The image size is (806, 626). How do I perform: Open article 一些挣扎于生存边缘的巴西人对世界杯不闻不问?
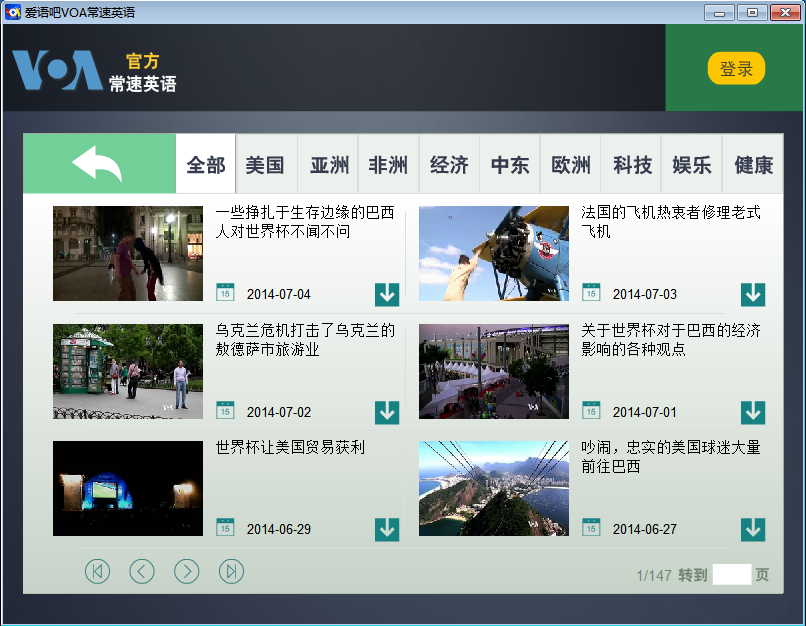coord(305,222)
